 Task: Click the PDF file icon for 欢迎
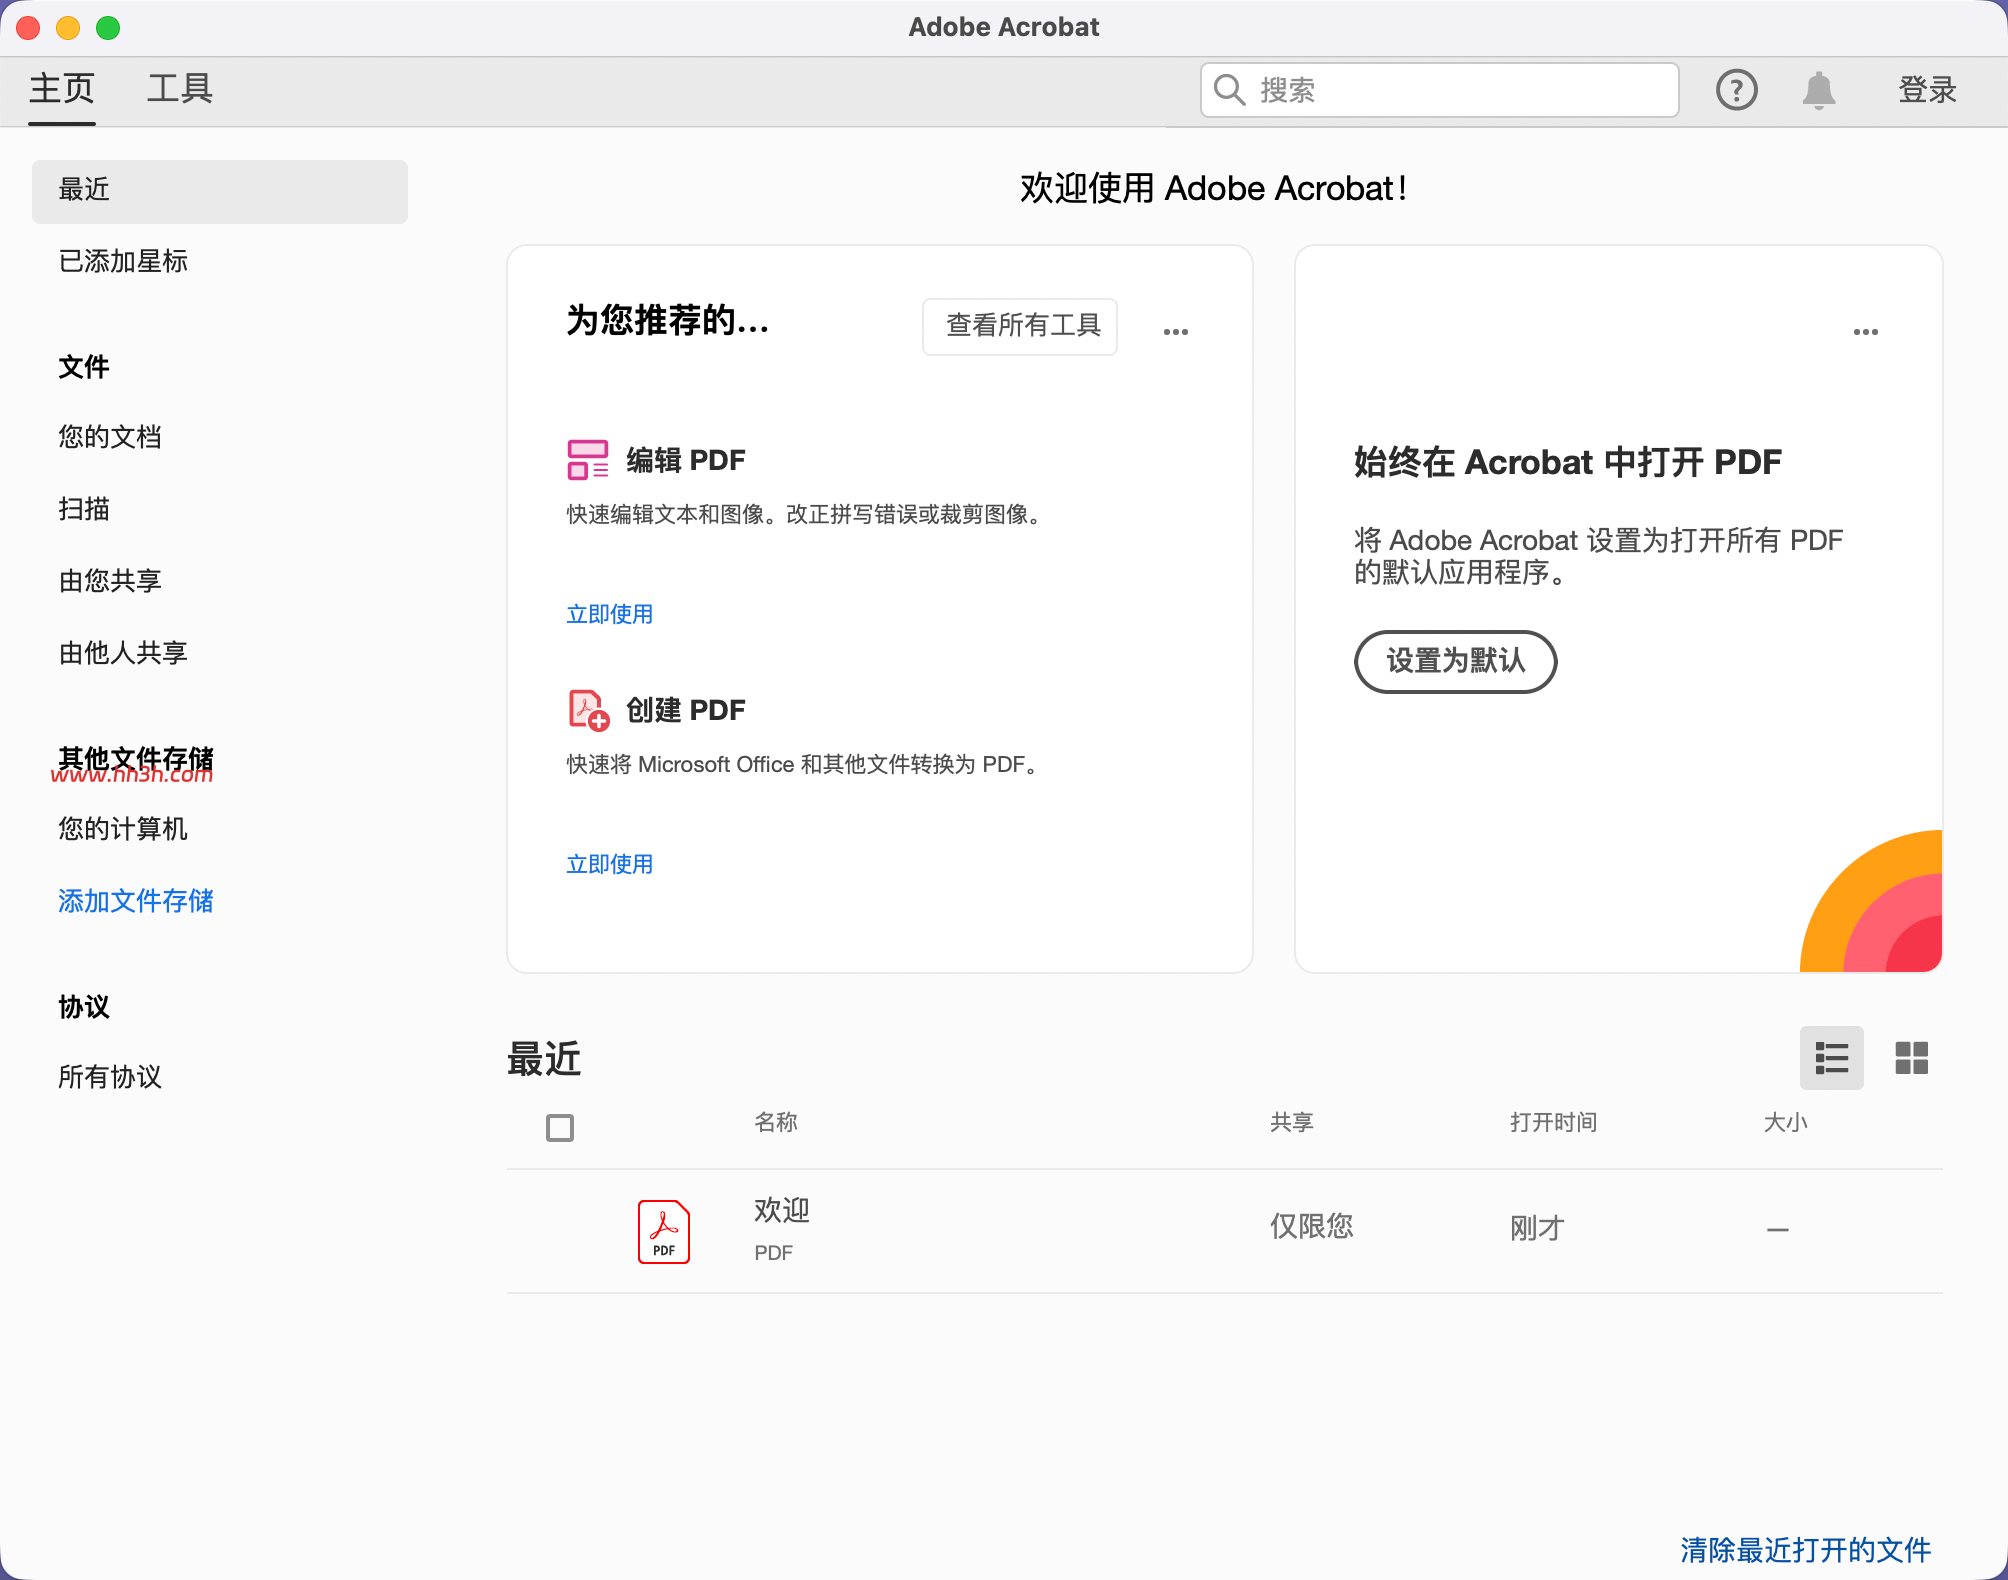664,1232
